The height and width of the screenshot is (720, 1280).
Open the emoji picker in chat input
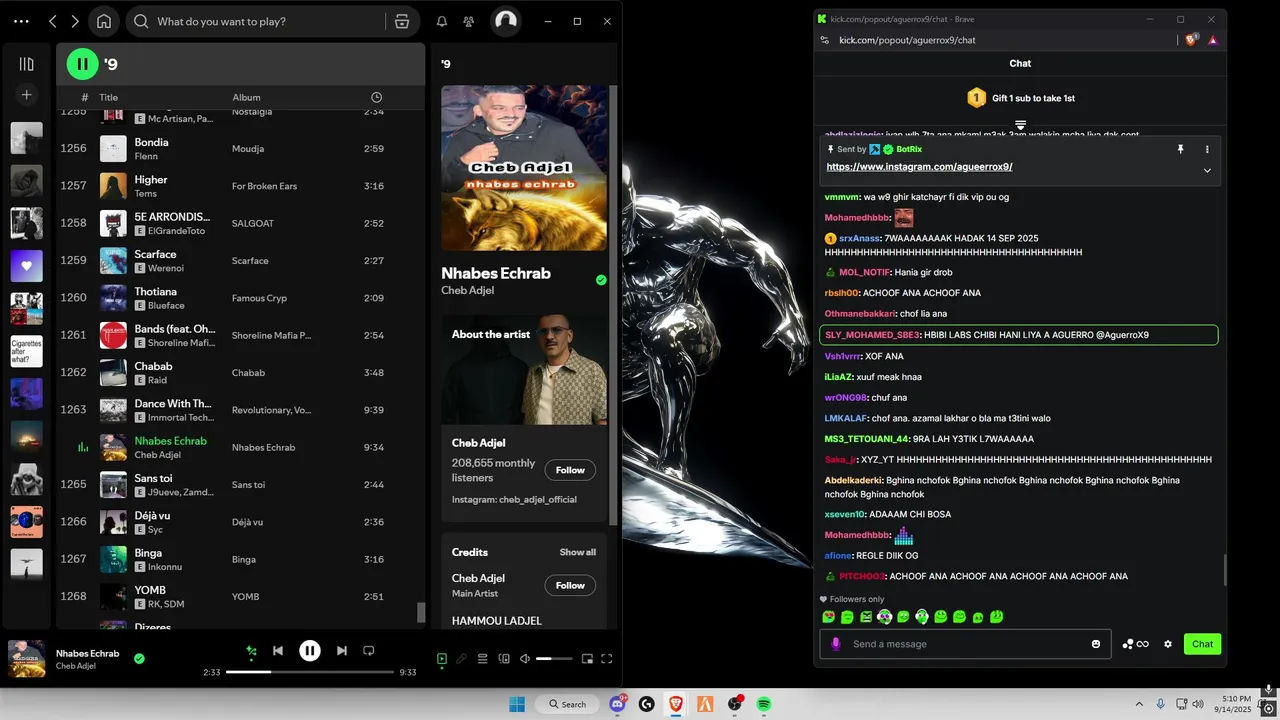[x=1096, y=644]
